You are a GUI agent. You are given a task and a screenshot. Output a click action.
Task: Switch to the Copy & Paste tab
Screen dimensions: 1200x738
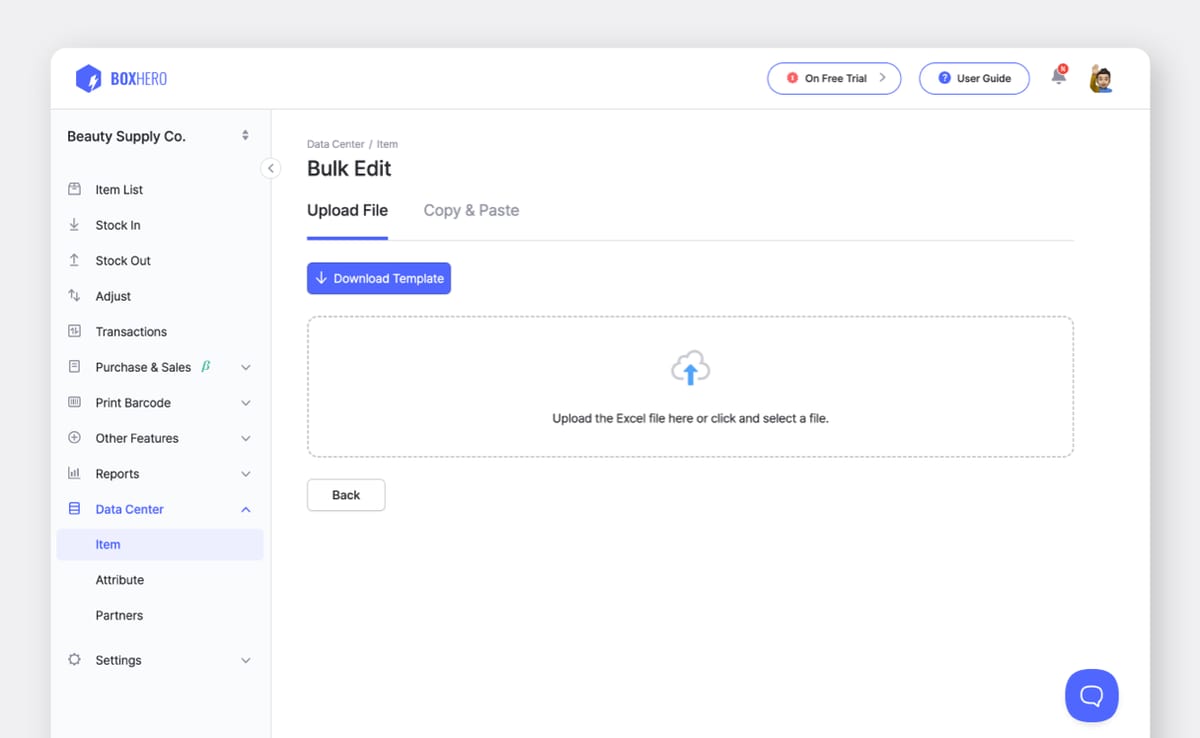pos(471,210)
